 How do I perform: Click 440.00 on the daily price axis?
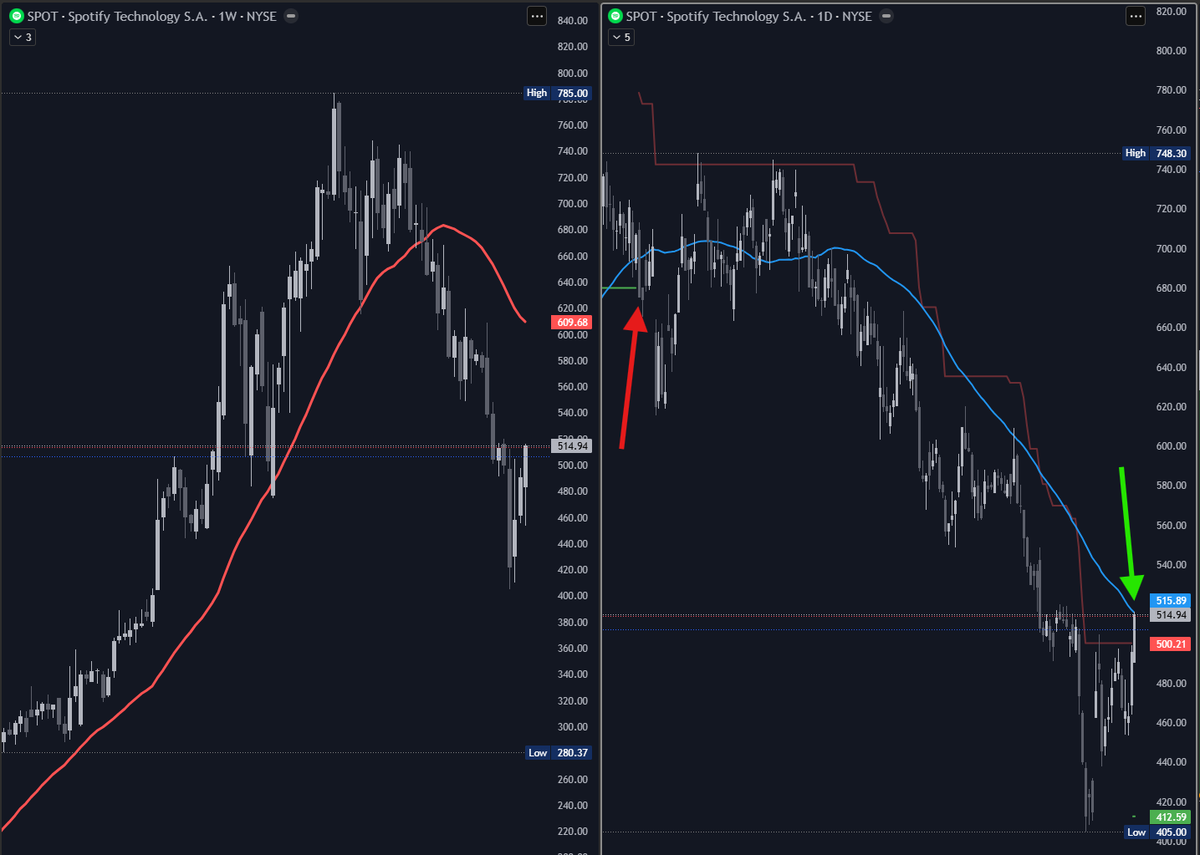click(1172, 762)
